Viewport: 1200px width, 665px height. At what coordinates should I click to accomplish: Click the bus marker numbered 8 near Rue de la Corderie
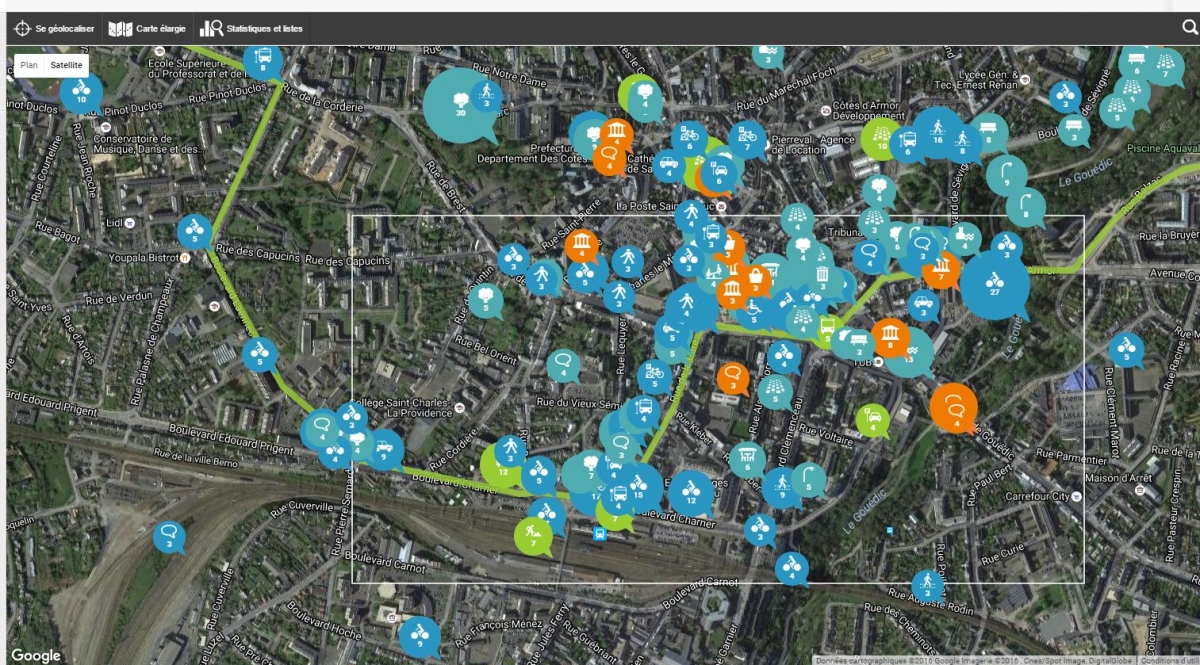click(x=263, y=60)
